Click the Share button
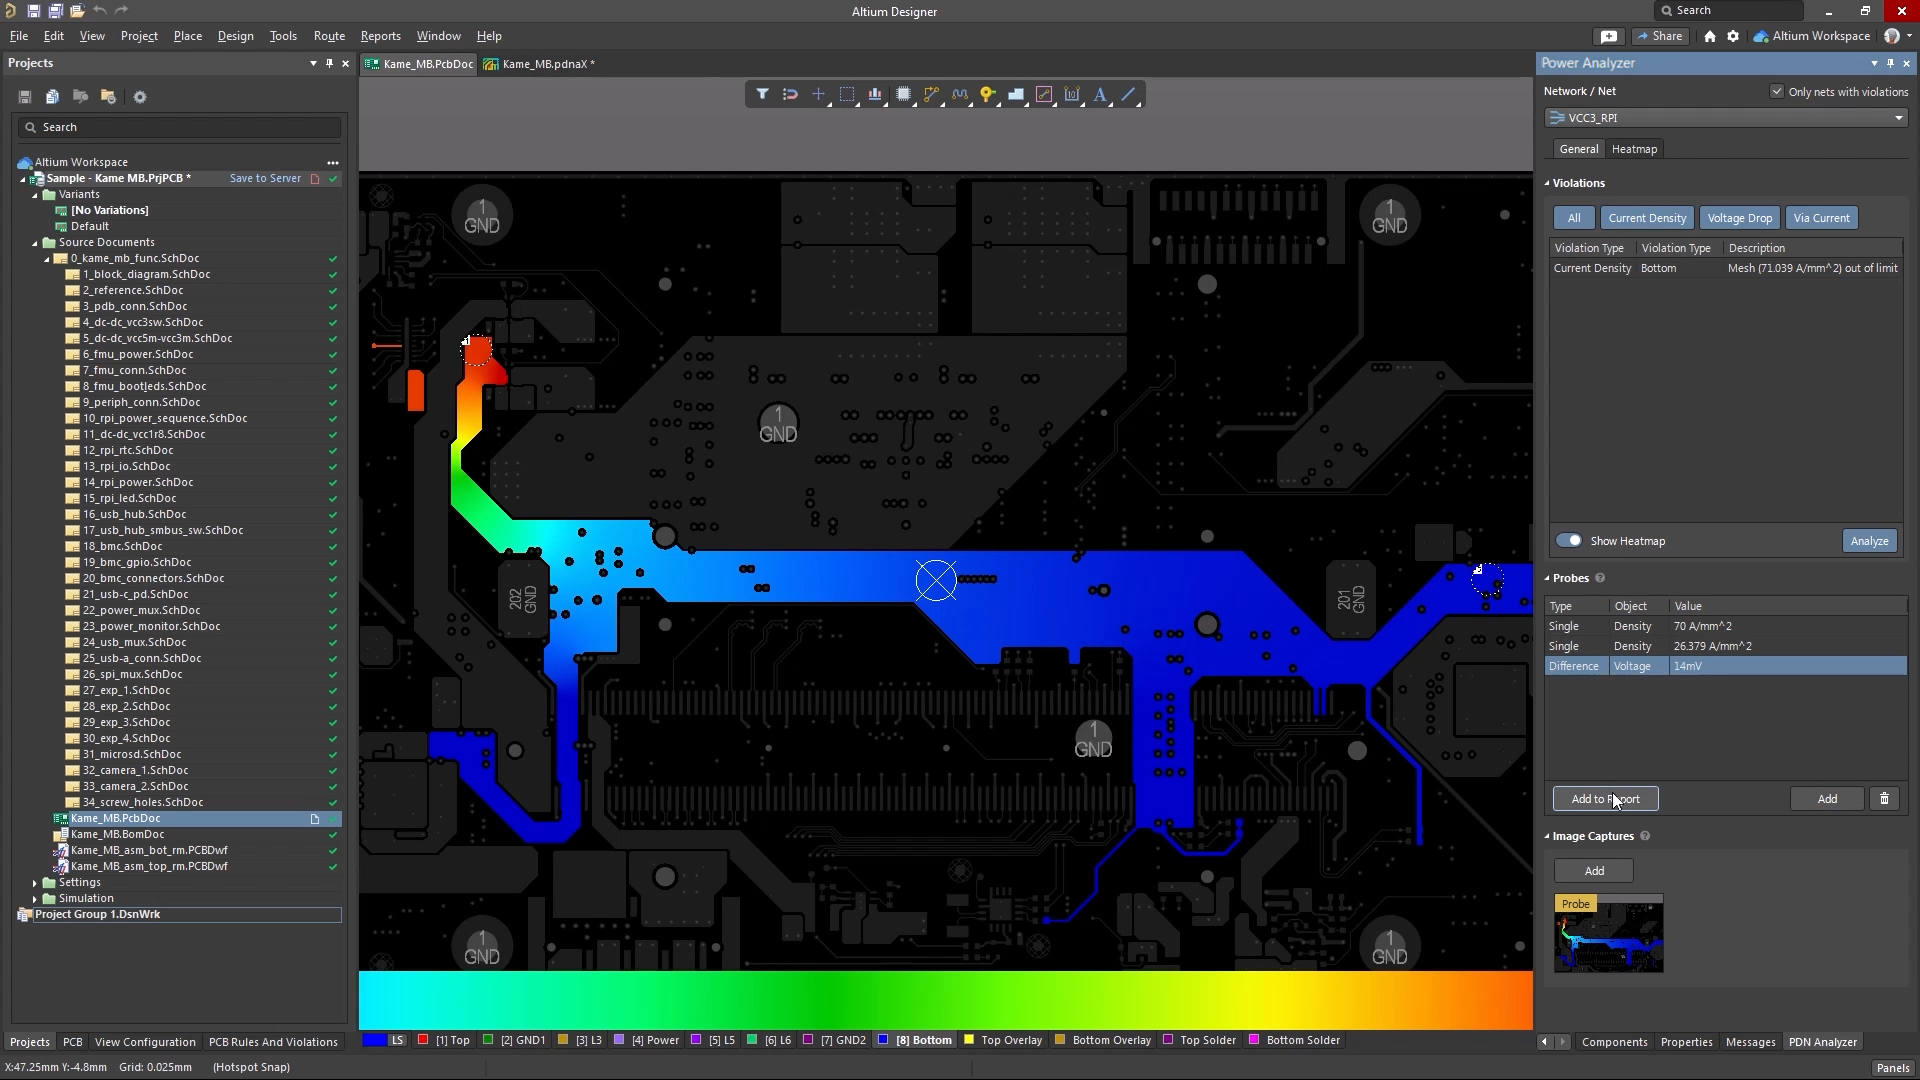This screenshot has height=1080, width=1920. click(x=1659, y=36)
